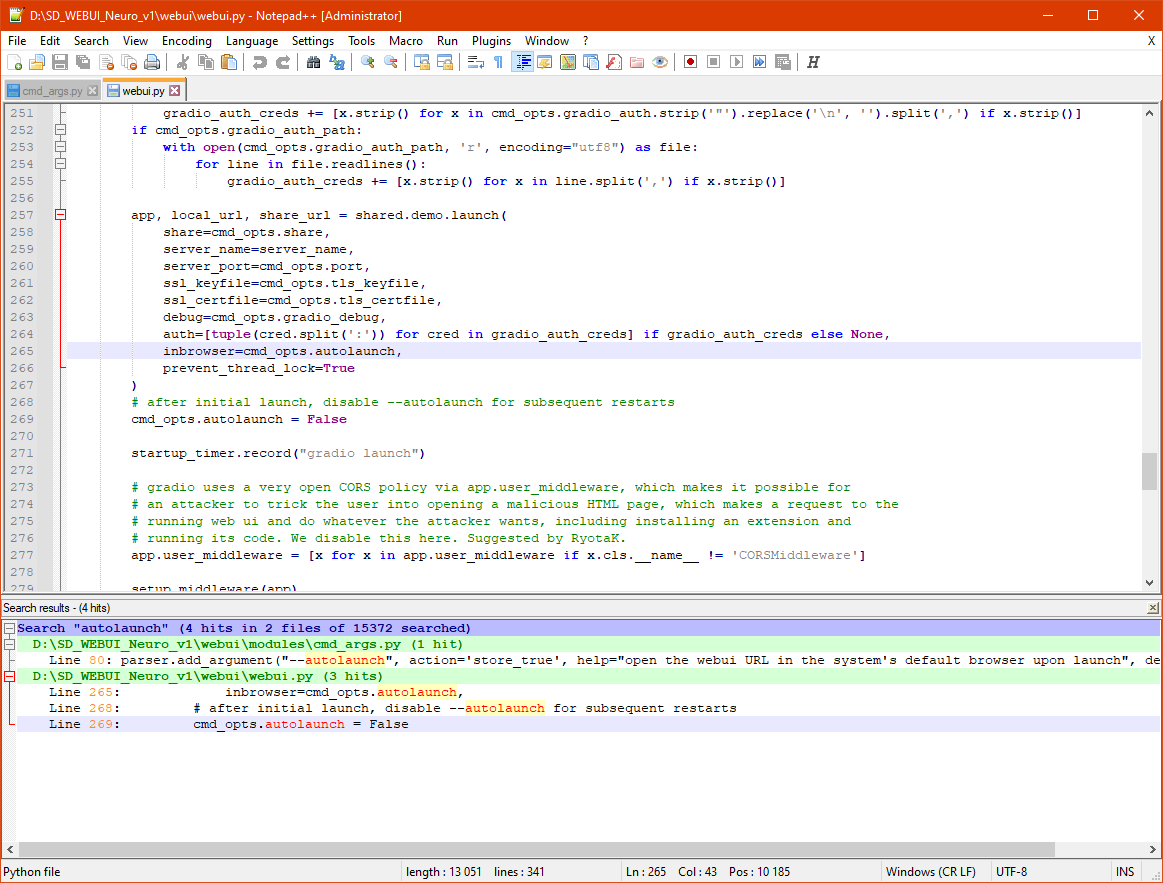Click the Monitoring eye icon in the toolbar
1163x883 pixels.
(660, 62)
